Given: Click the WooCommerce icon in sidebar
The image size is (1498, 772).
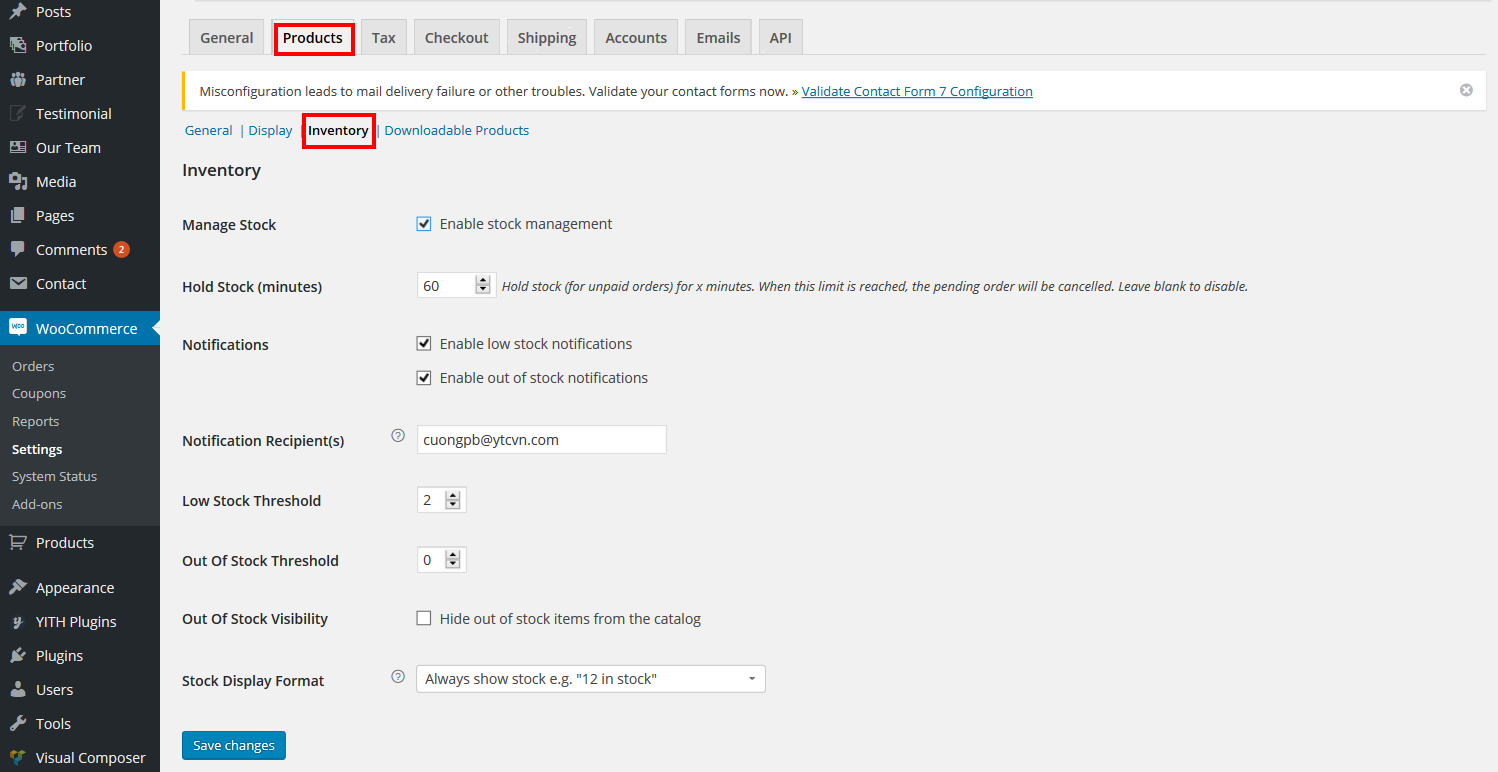Looking at the screenshot, I should pyautogui.click(x=18, y=328).
